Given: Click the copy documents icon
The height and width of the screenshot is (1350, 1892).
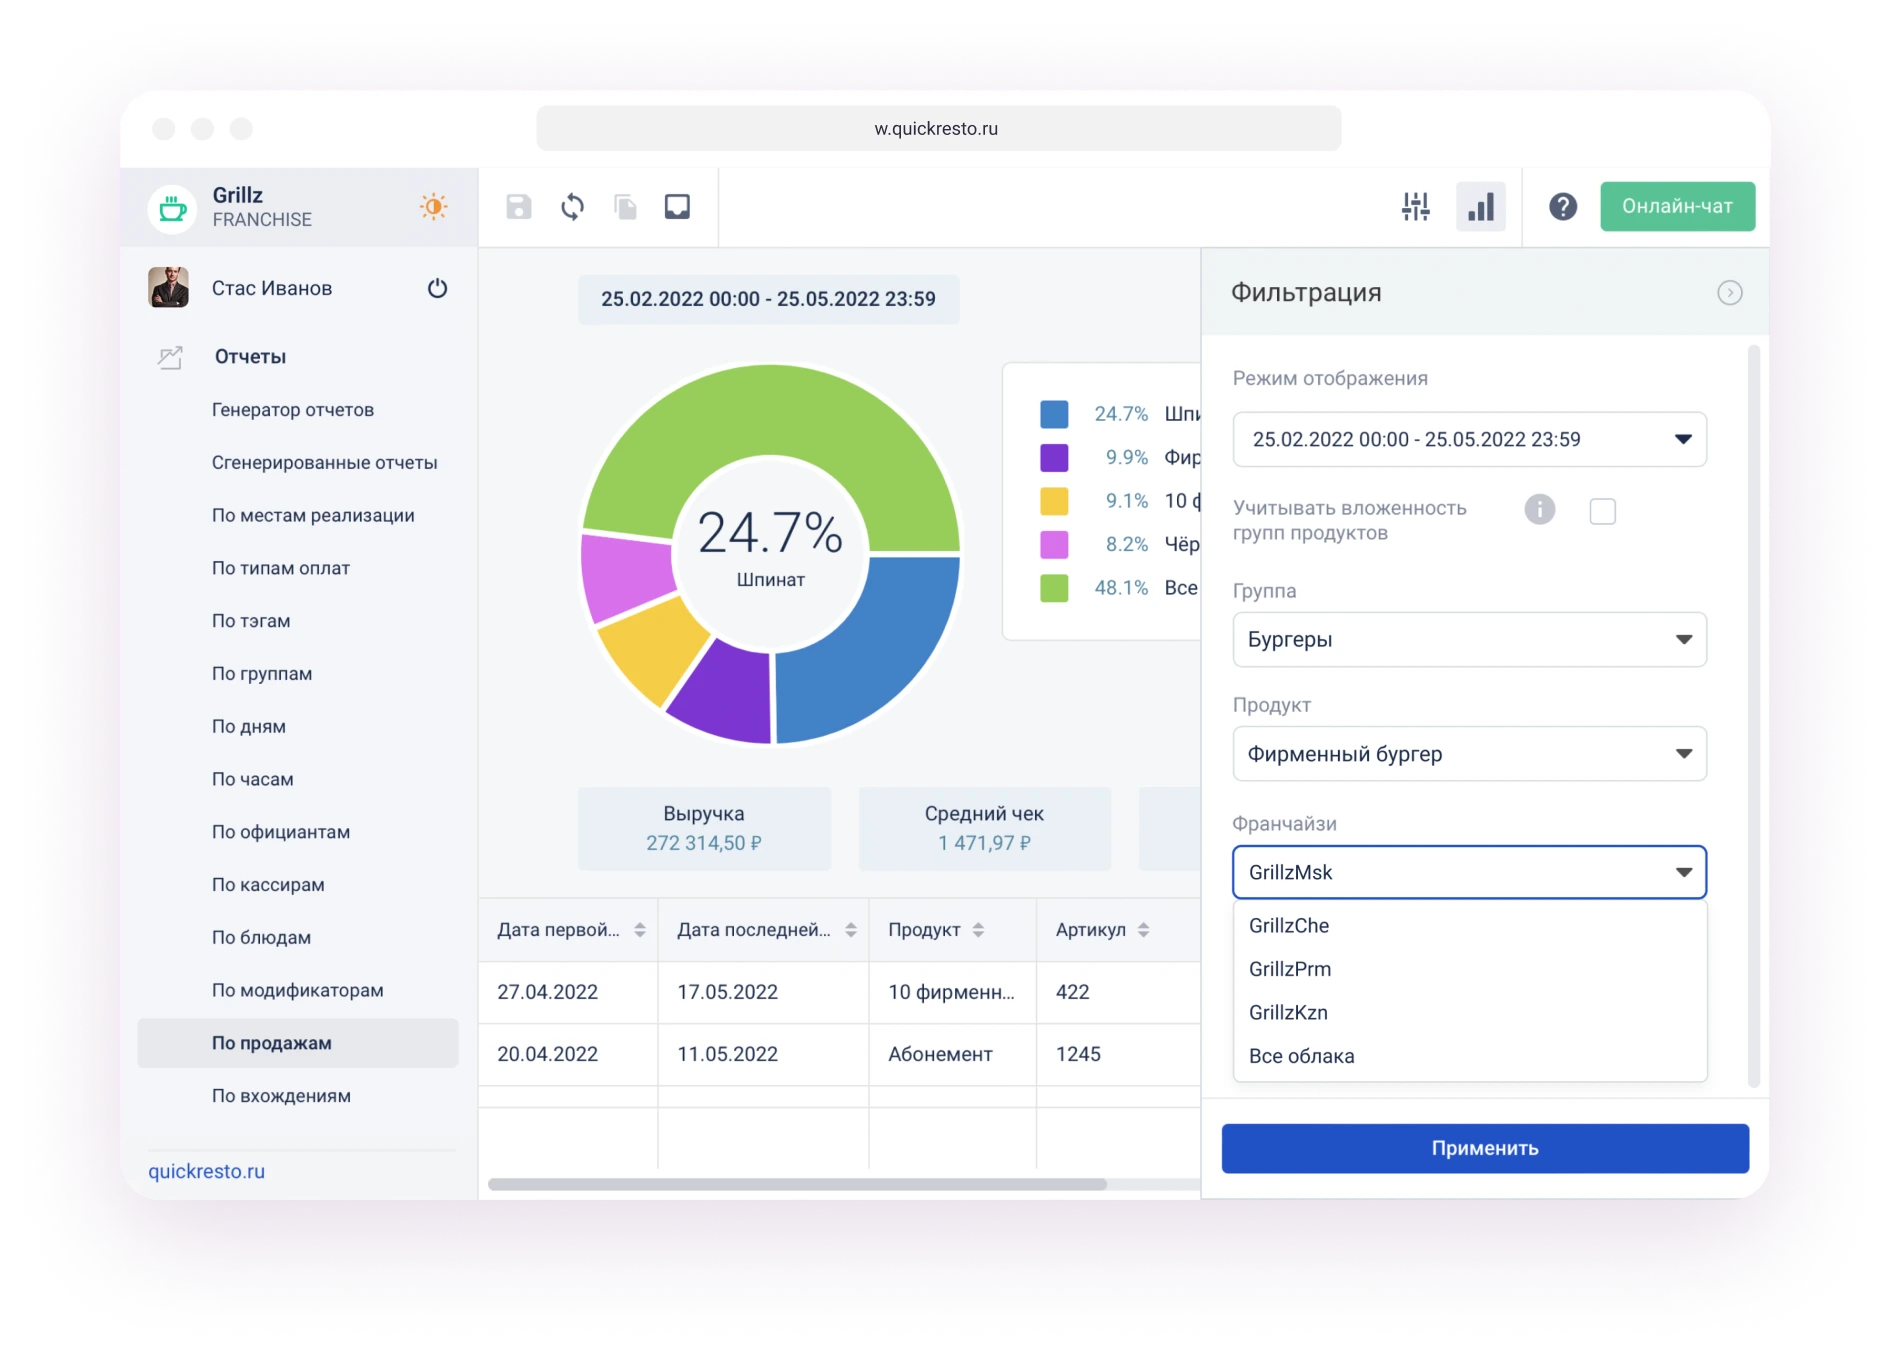Looking at the screenshot, I should point(625,207).
